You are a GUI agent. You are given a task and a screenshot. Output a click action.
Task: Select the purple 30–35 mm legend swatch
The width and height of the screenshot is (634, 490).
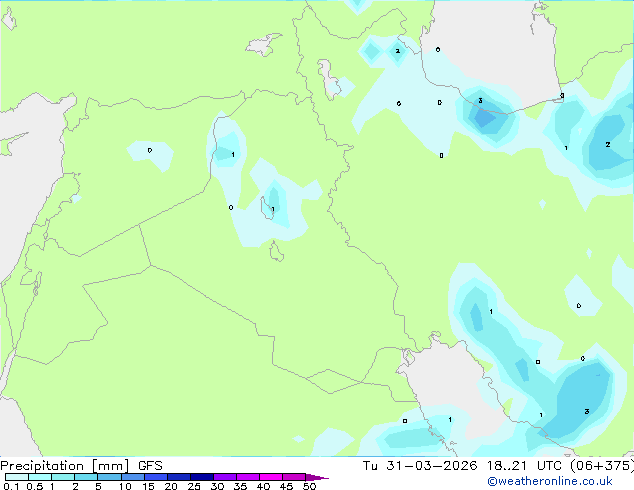pos(225,477)
